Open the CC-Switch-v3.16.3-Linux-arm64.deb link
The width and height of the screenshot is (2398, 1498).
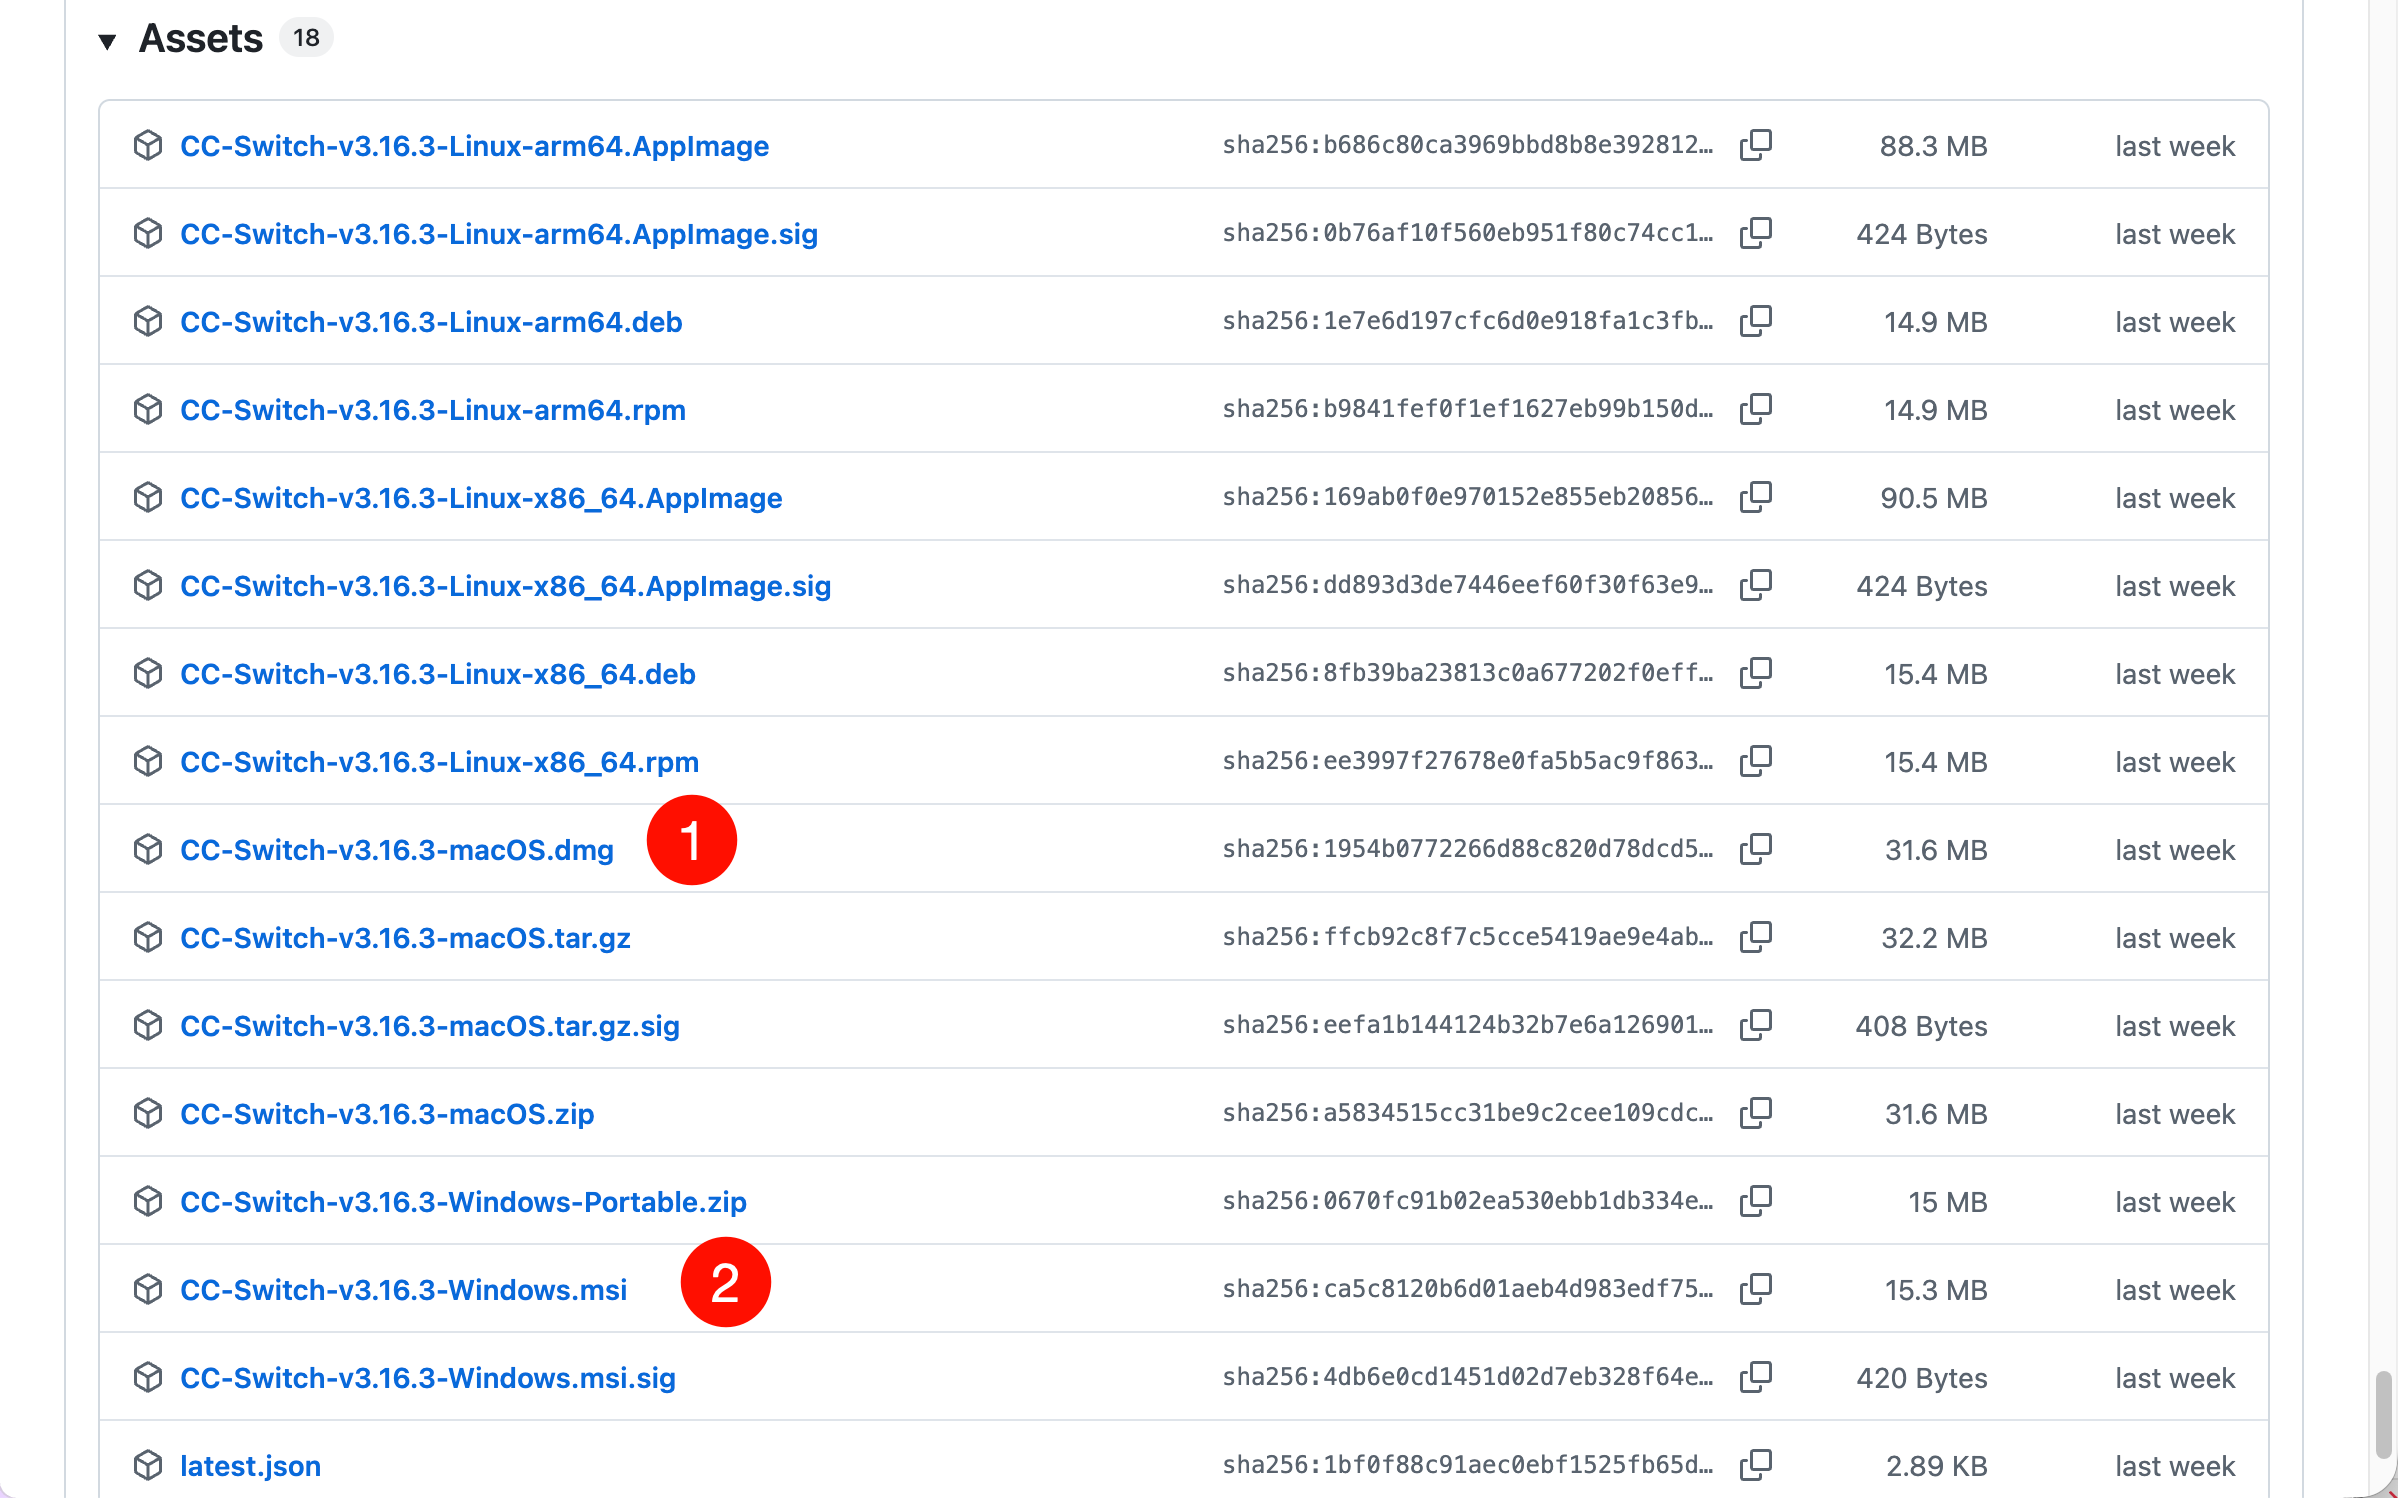pyautogui.click(x=431, y=322)
